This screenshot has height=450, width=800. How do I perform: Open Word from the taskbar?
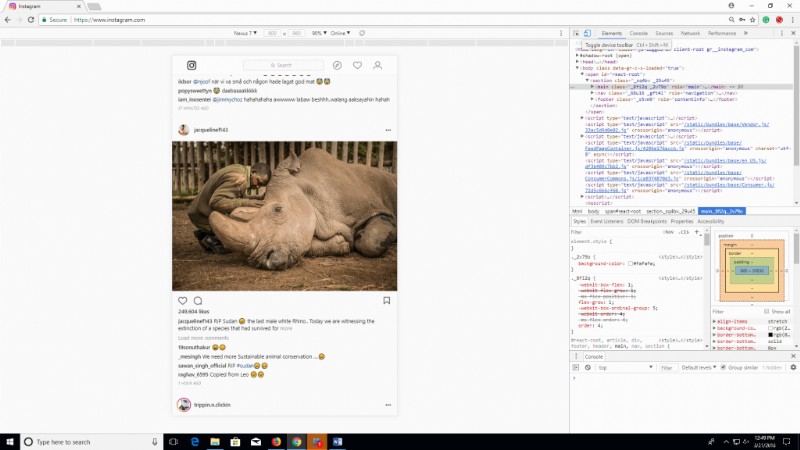coord(337,442)
